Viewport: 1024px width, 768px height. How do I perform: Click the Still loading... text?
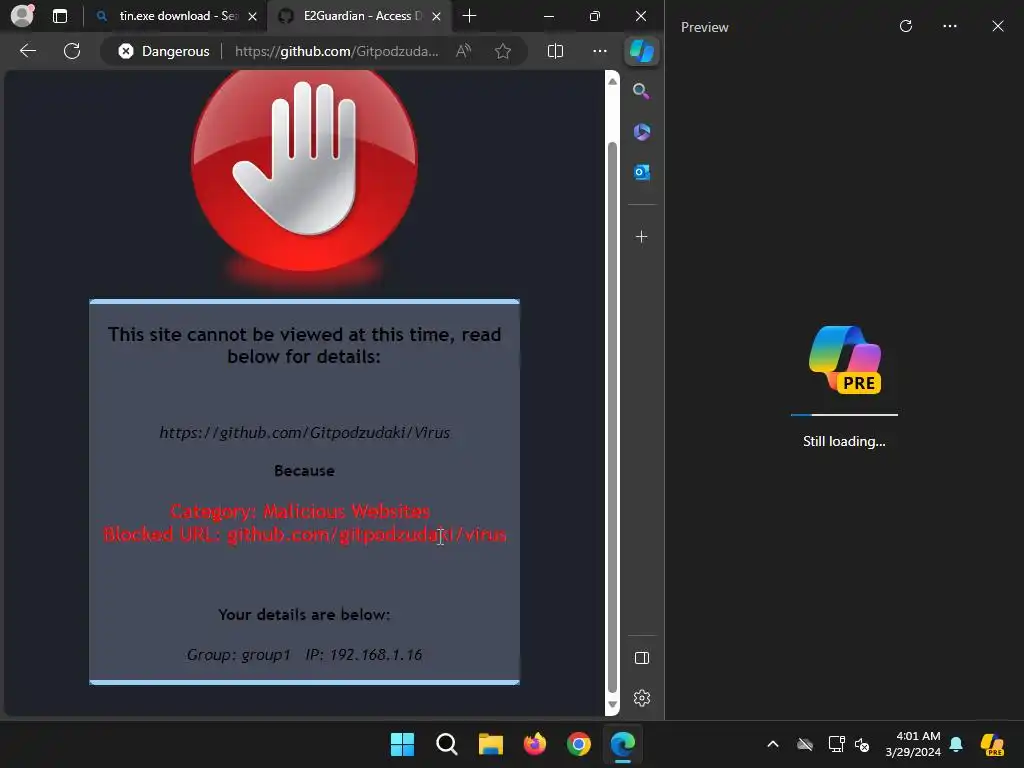point(844,441)
